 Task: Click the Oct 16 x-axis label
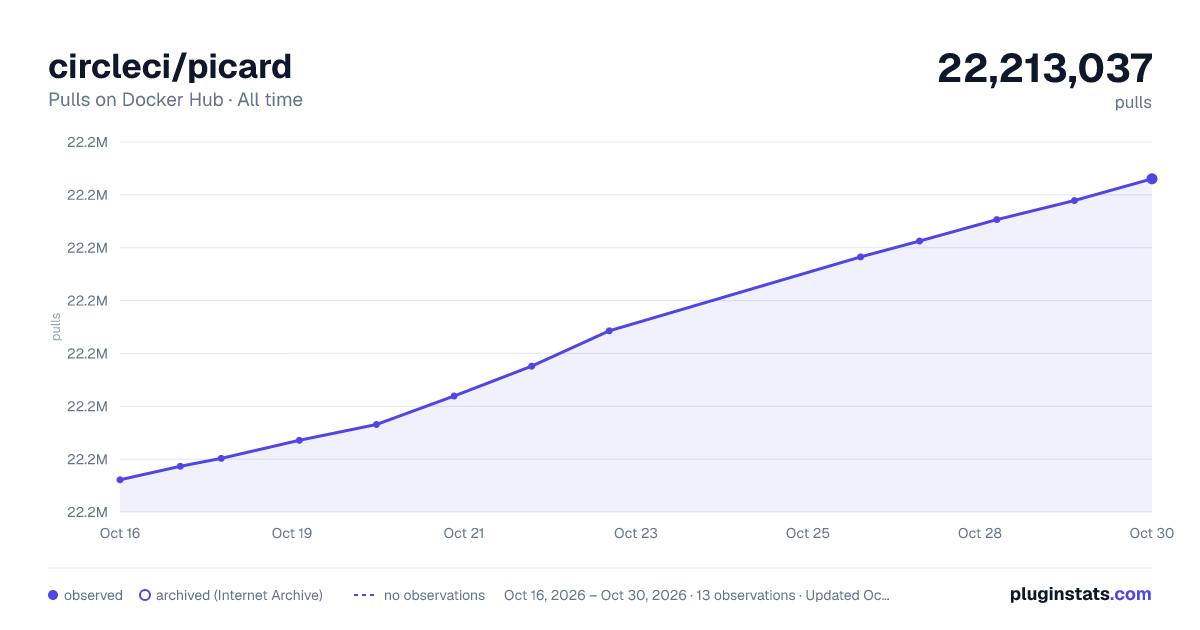(120, 533)
